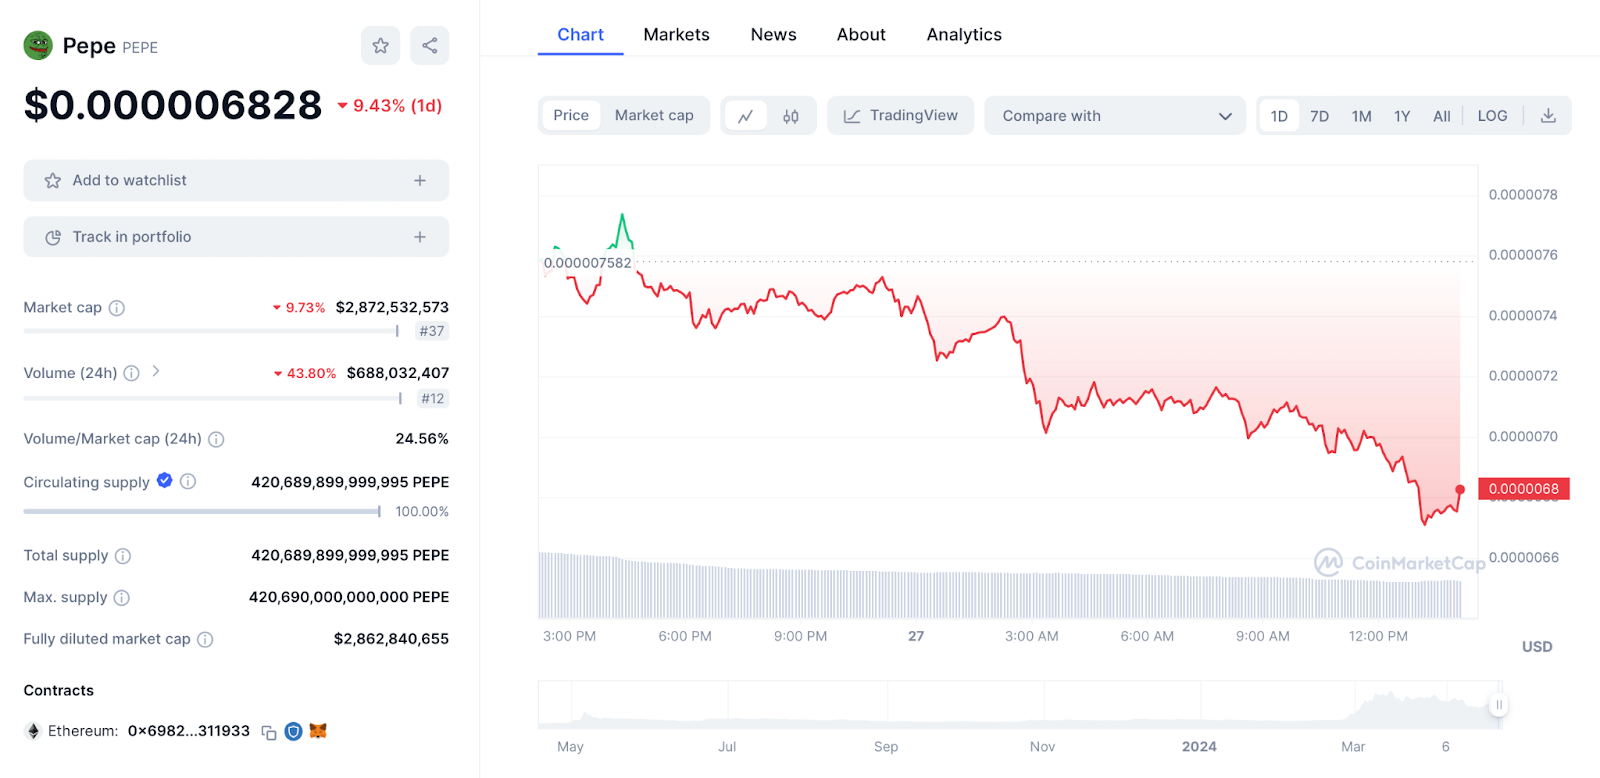The image size is (1600, 778).
Task: Click the timeline range slider handle
Action: point(1498,705)
